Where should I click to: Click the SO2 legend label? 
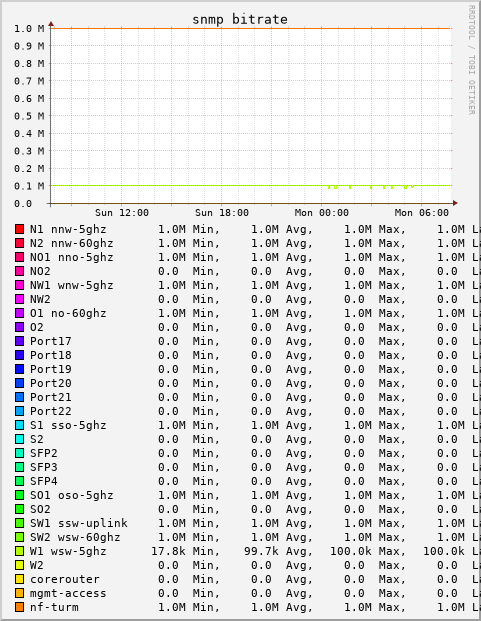[40, 509]
